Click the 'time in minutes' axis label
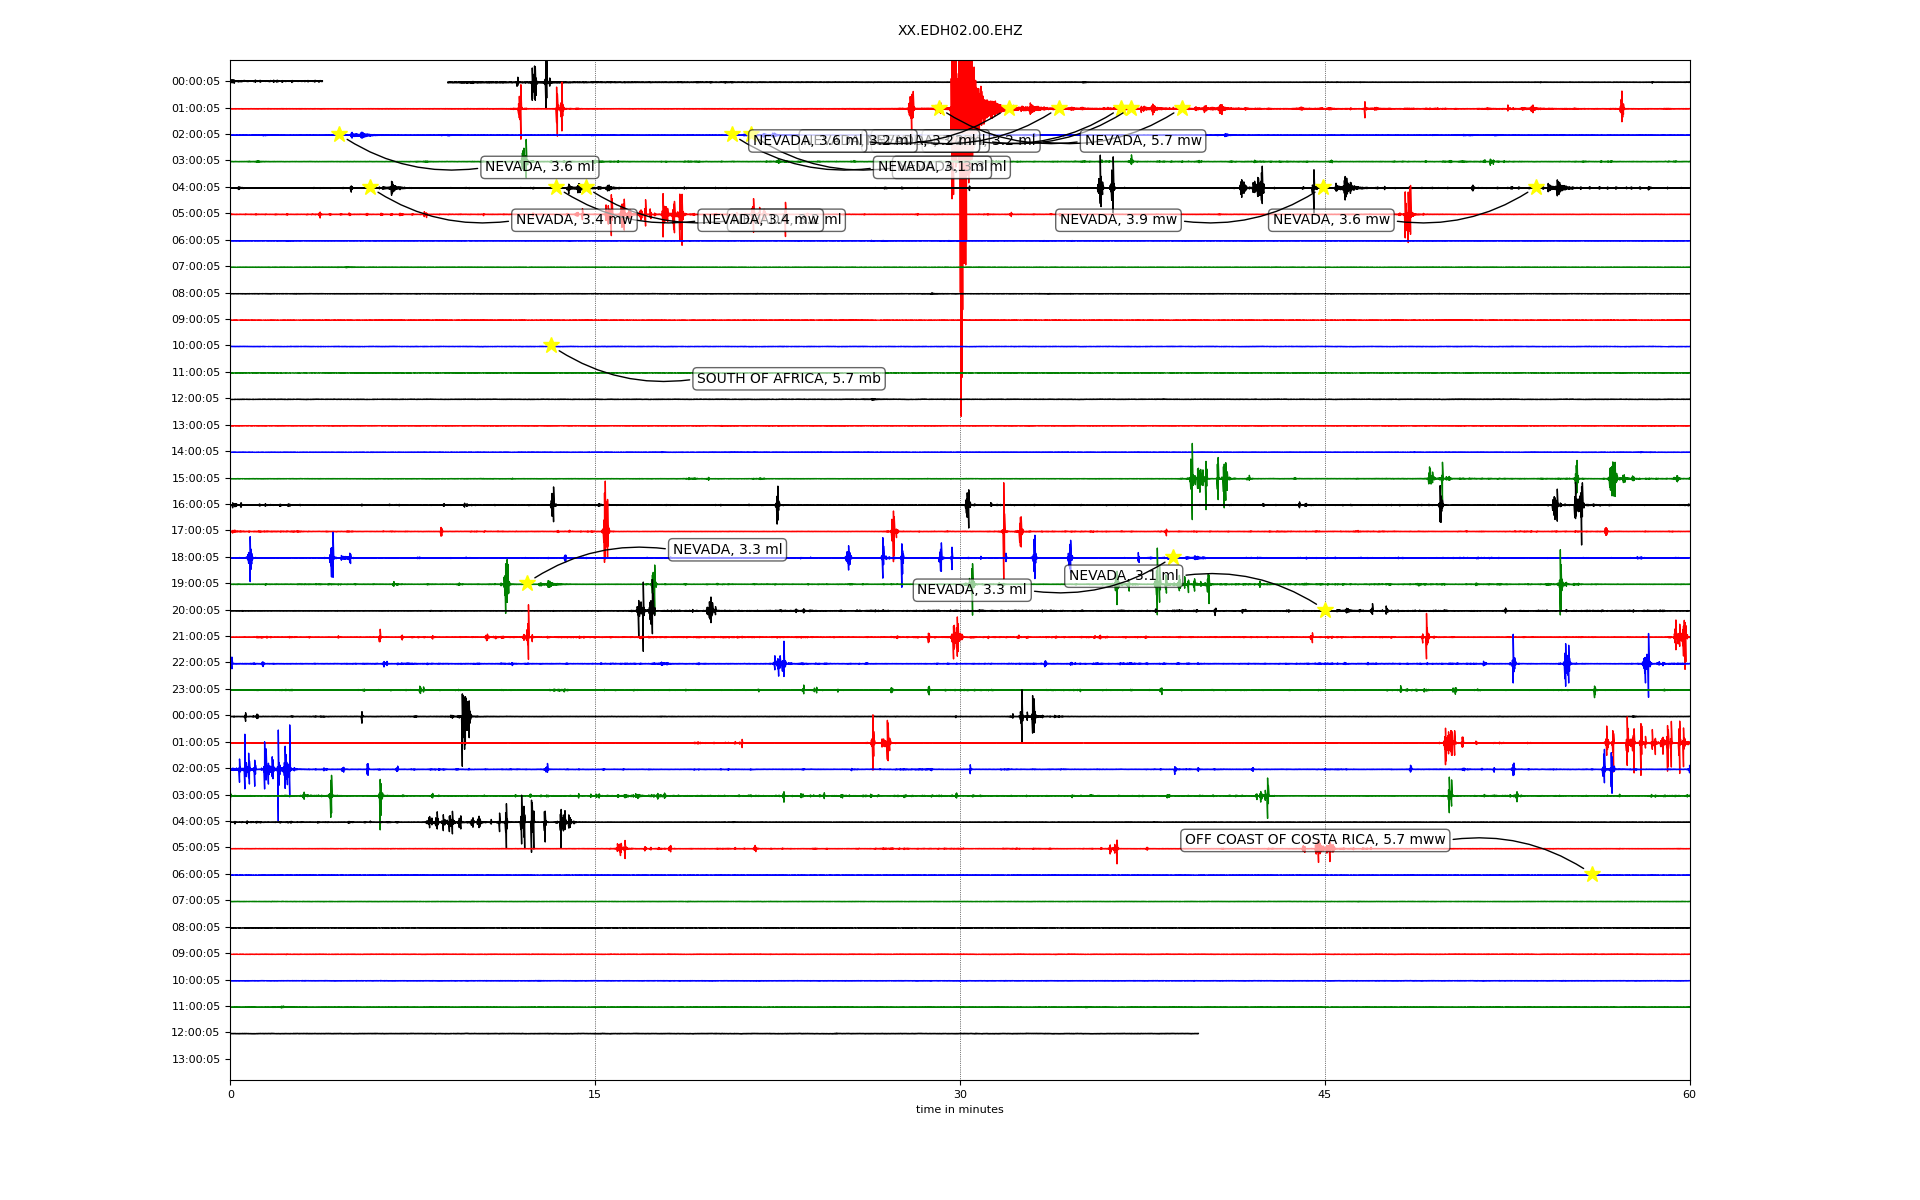Screen dimensions: 1920x1200 point(959,1110)
